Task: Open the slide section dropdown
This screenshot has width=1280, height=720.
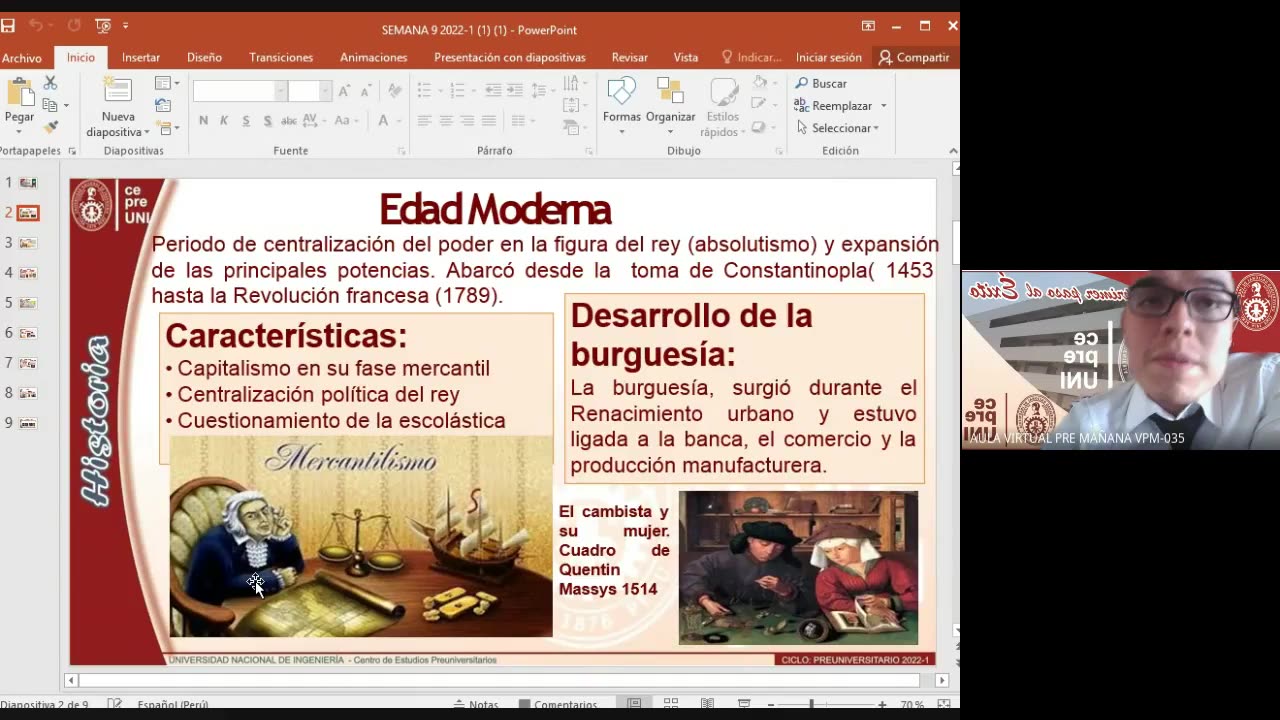Action: 167,128
